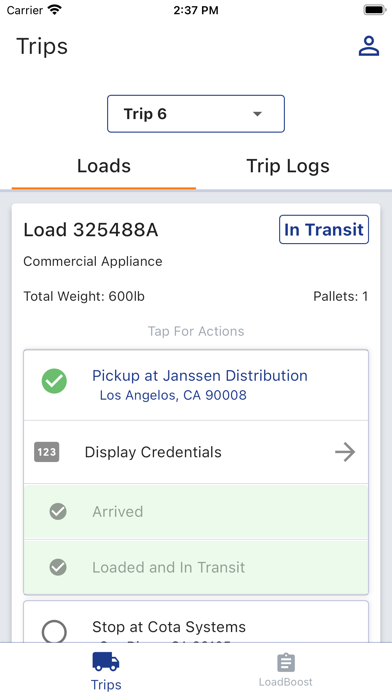Tap the battery indicator icon
The image size is (392, 696).
[374, 10]
